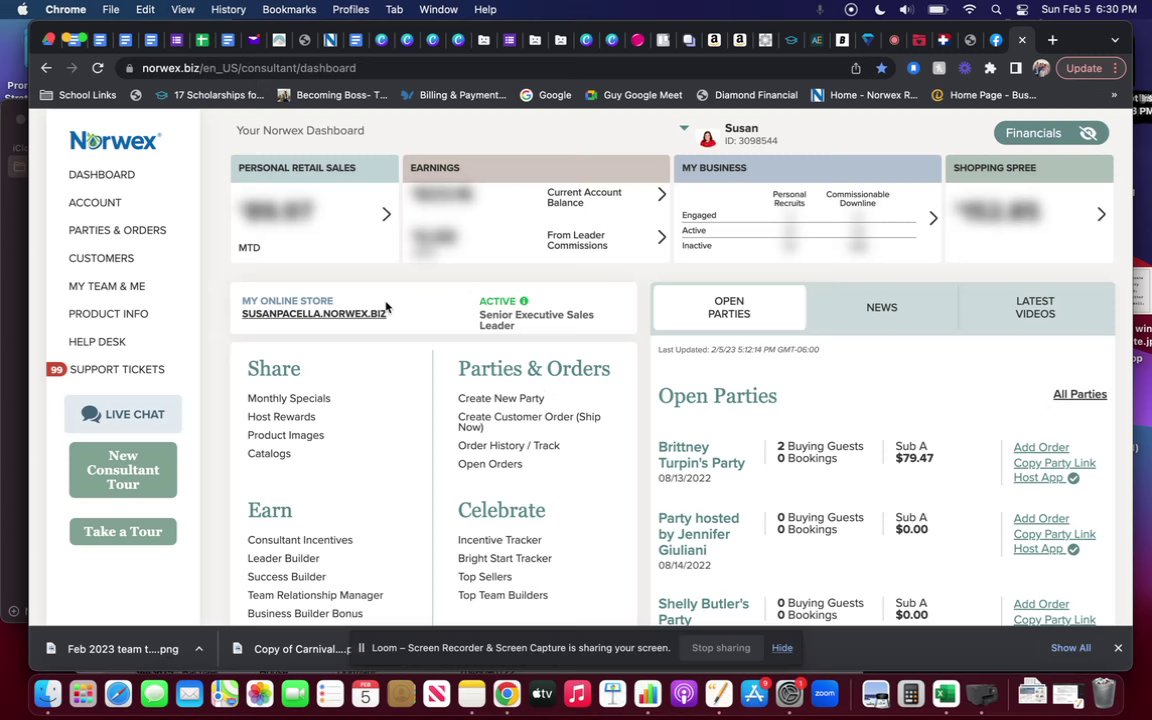
Task: Go back to the previous page
Action: 46,68
